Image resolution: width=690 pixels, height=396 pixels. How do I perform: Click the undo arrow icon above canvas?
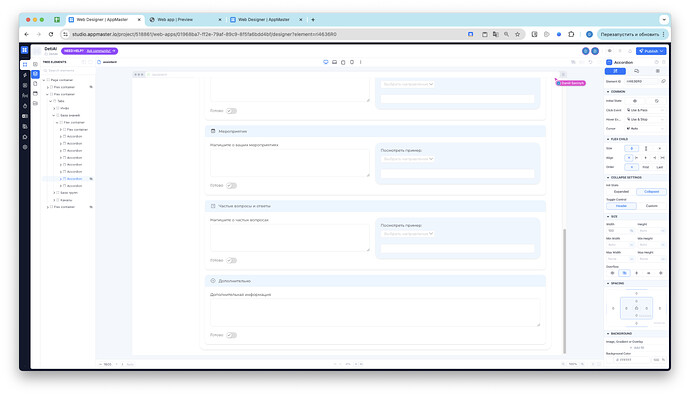pos(591,62)
